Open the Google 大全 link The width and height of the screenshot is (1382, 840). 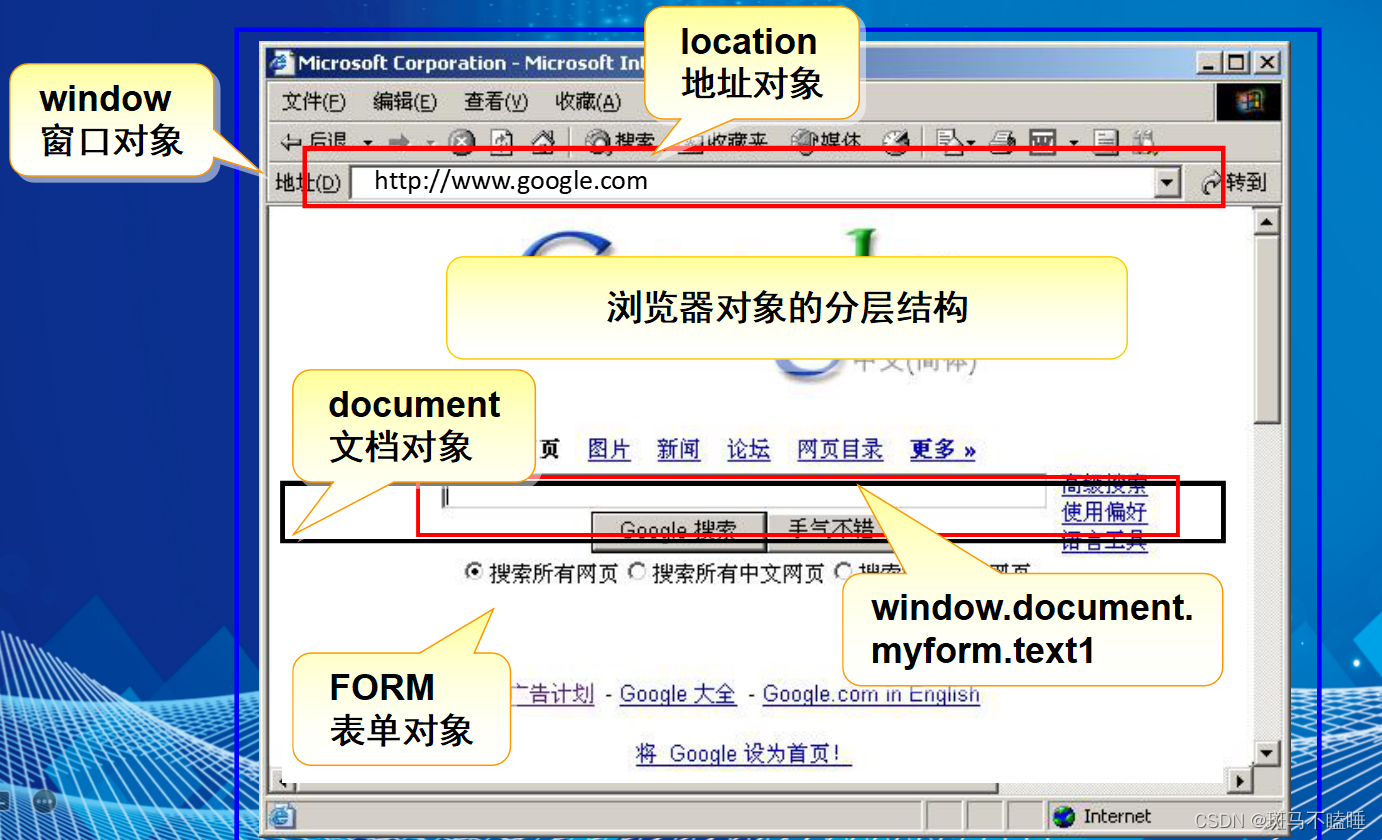point(677,694)
